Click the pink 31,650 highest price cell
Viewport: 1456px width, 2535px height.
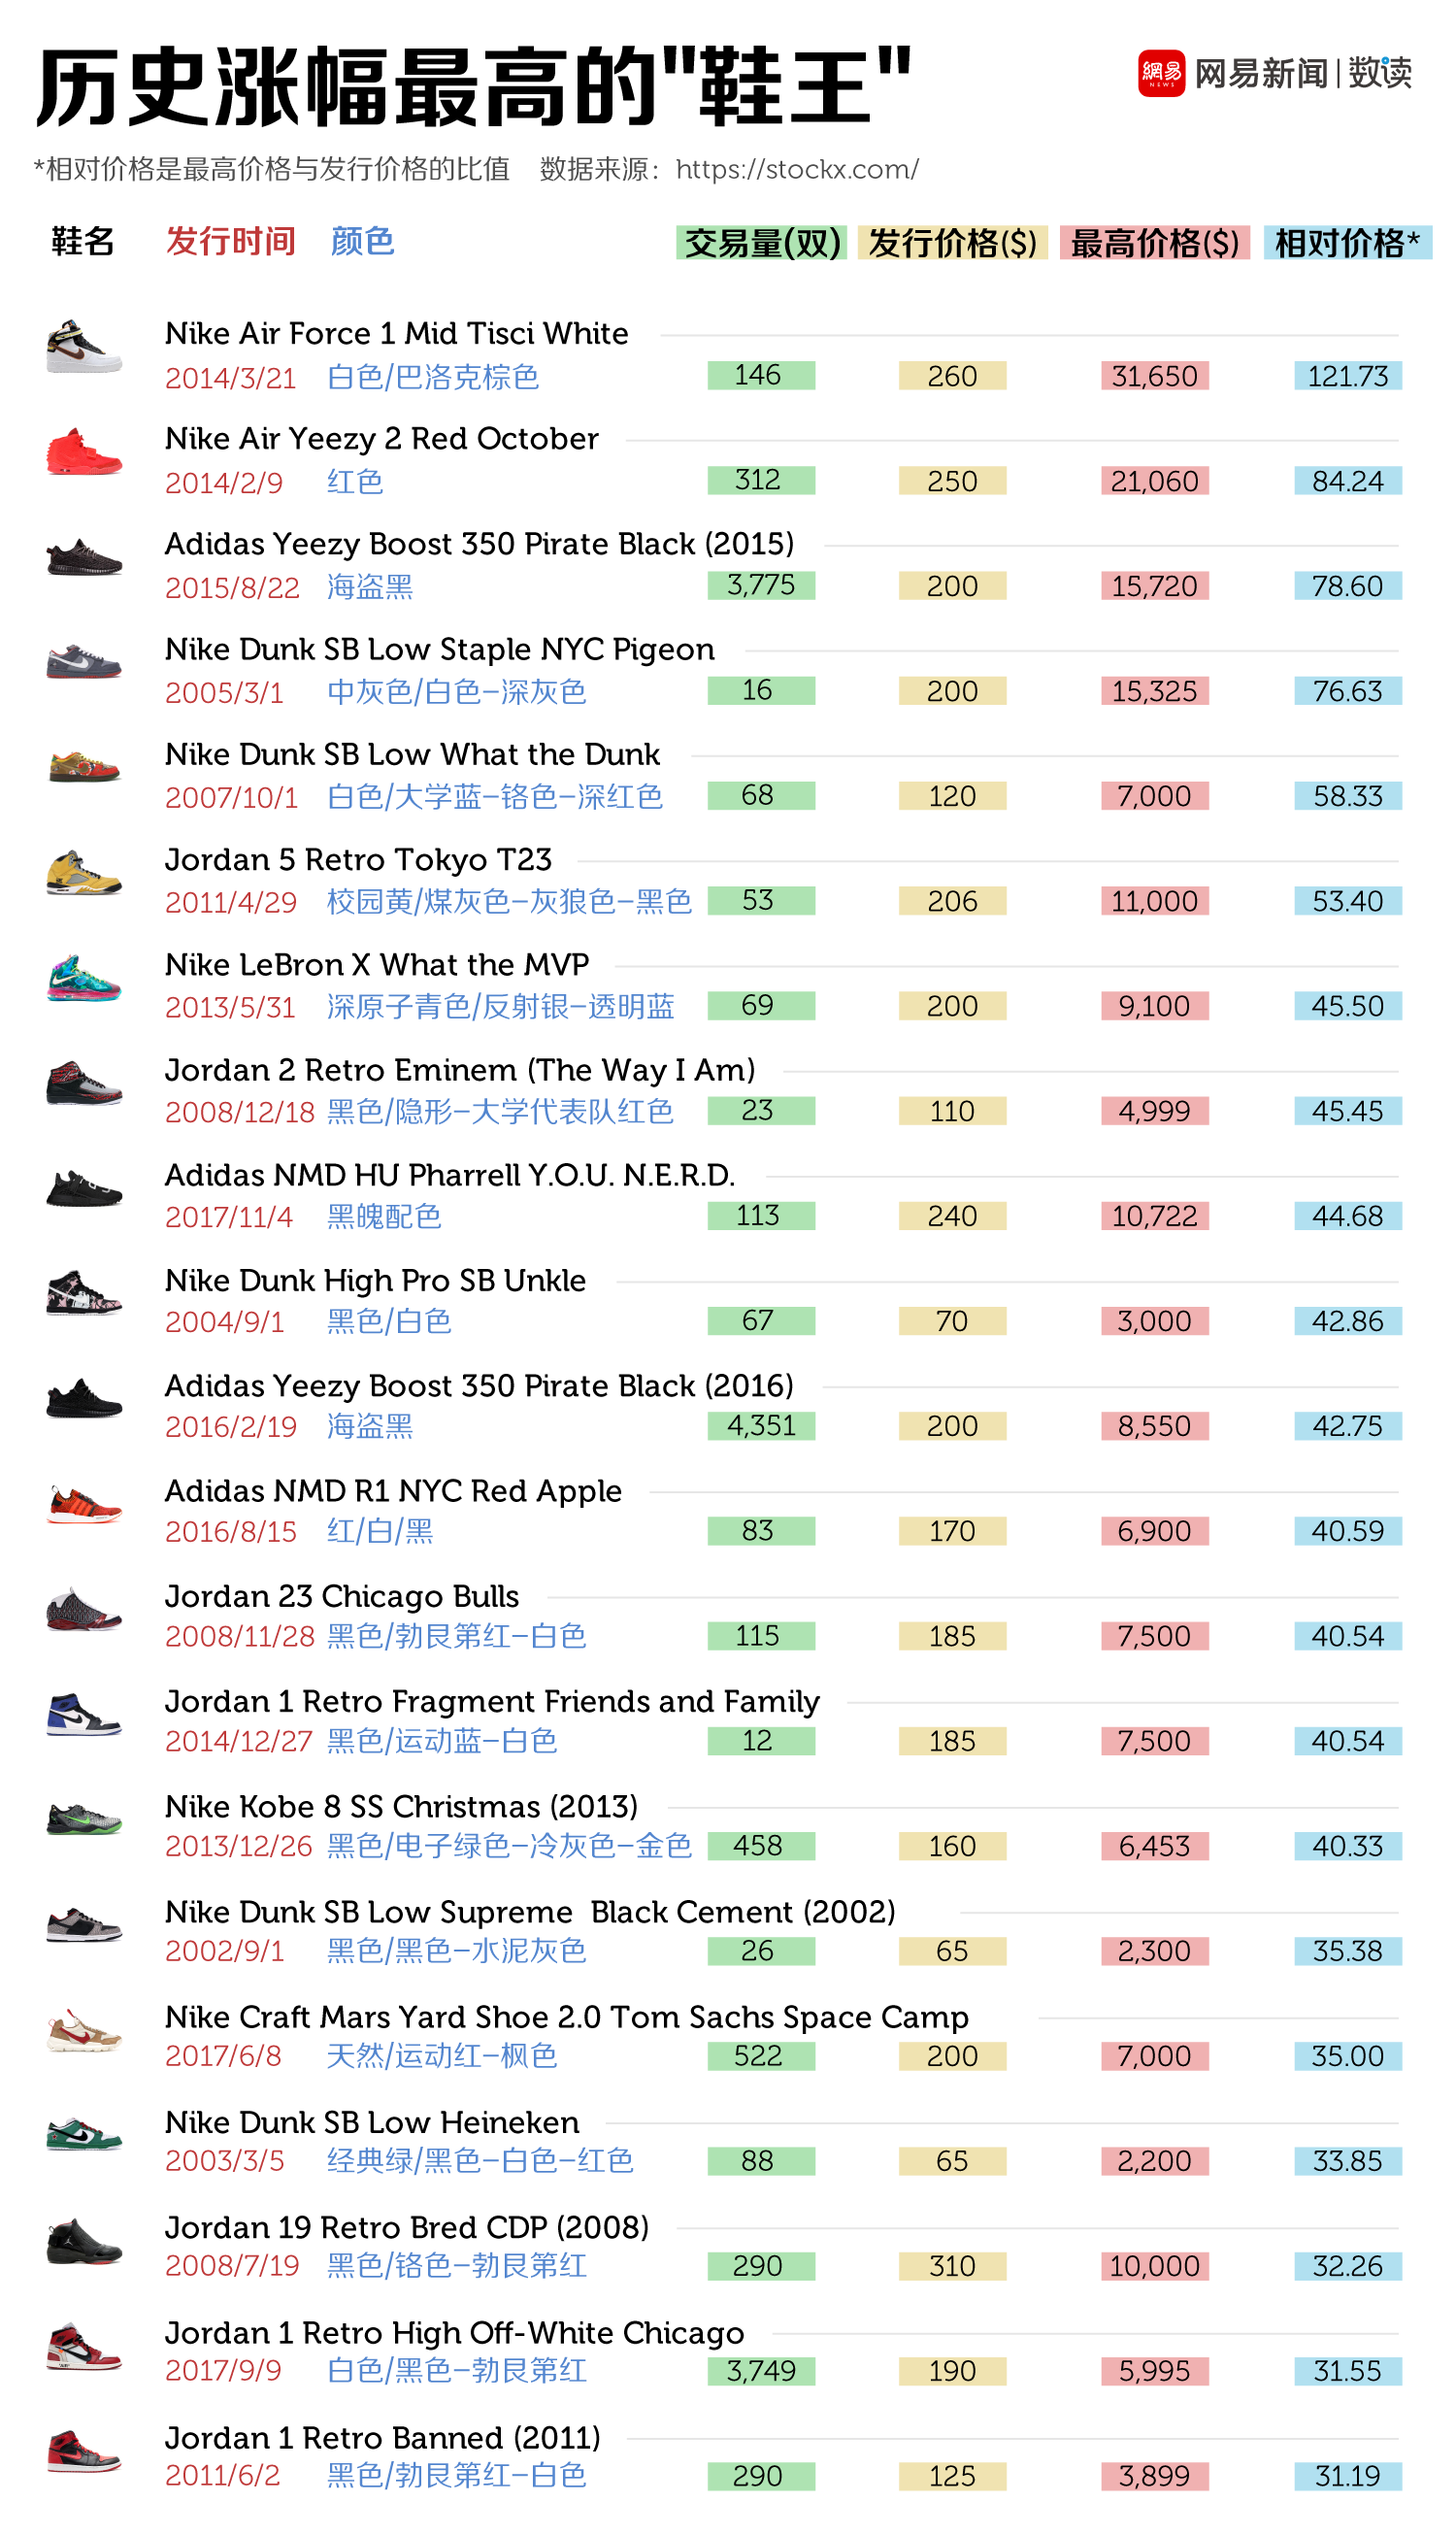(1154, 376)
